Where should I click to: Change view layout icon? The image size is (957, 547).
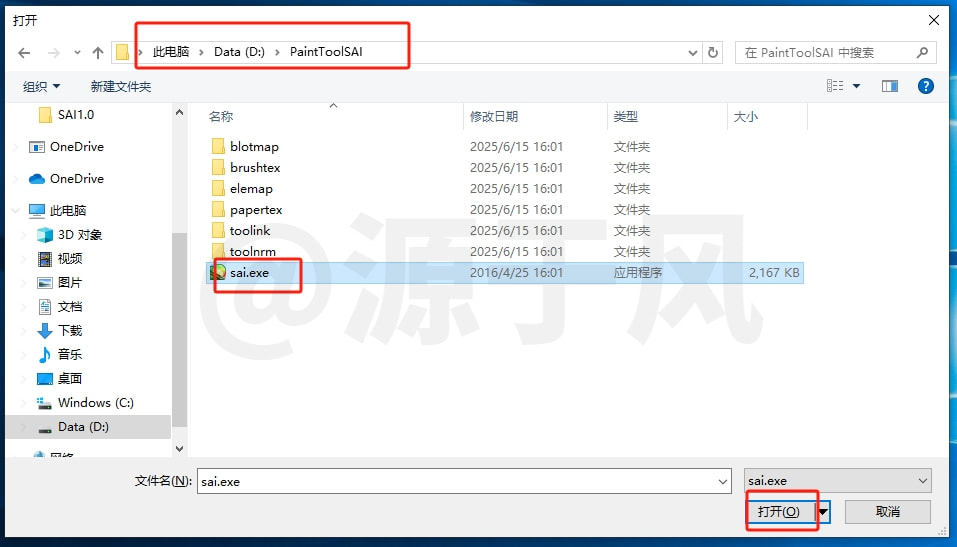pyautogui.click(x=835, y=86)
